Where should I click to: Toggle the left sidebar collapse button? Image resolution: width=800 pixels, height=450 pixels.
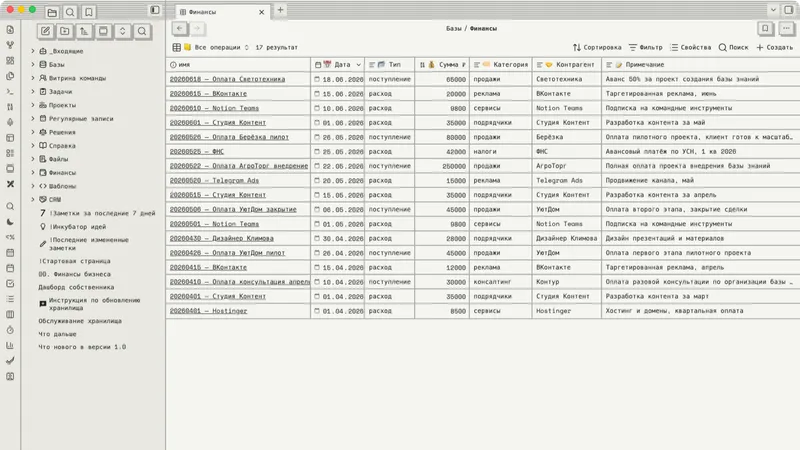point(155,10)
